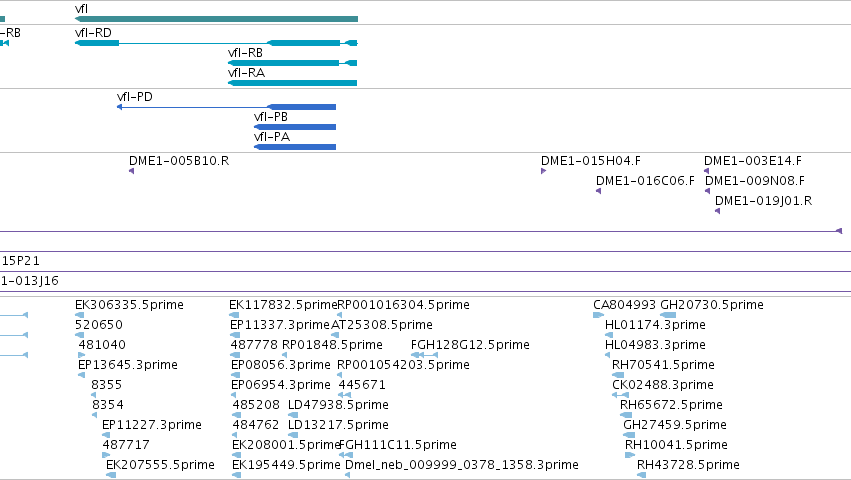Click the vfl-PD protein feature label

pyautogui.click(x=135, y=97)
